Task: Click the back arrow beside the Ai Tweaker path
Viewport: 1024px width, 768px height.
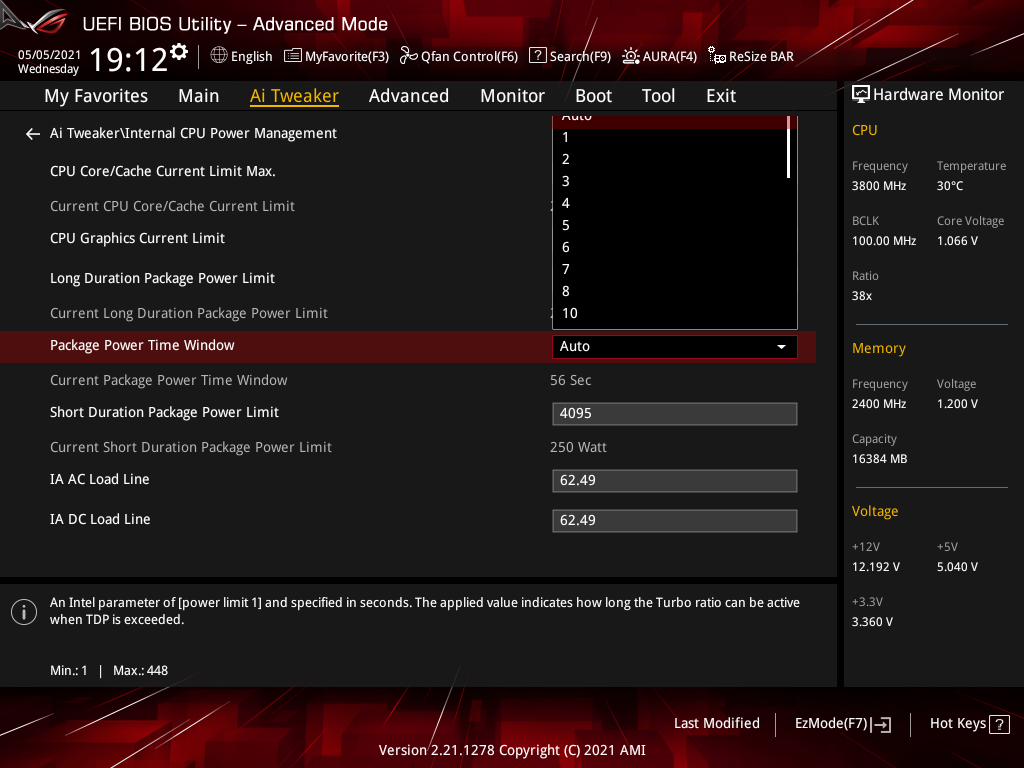Action: tap(33, 134)
